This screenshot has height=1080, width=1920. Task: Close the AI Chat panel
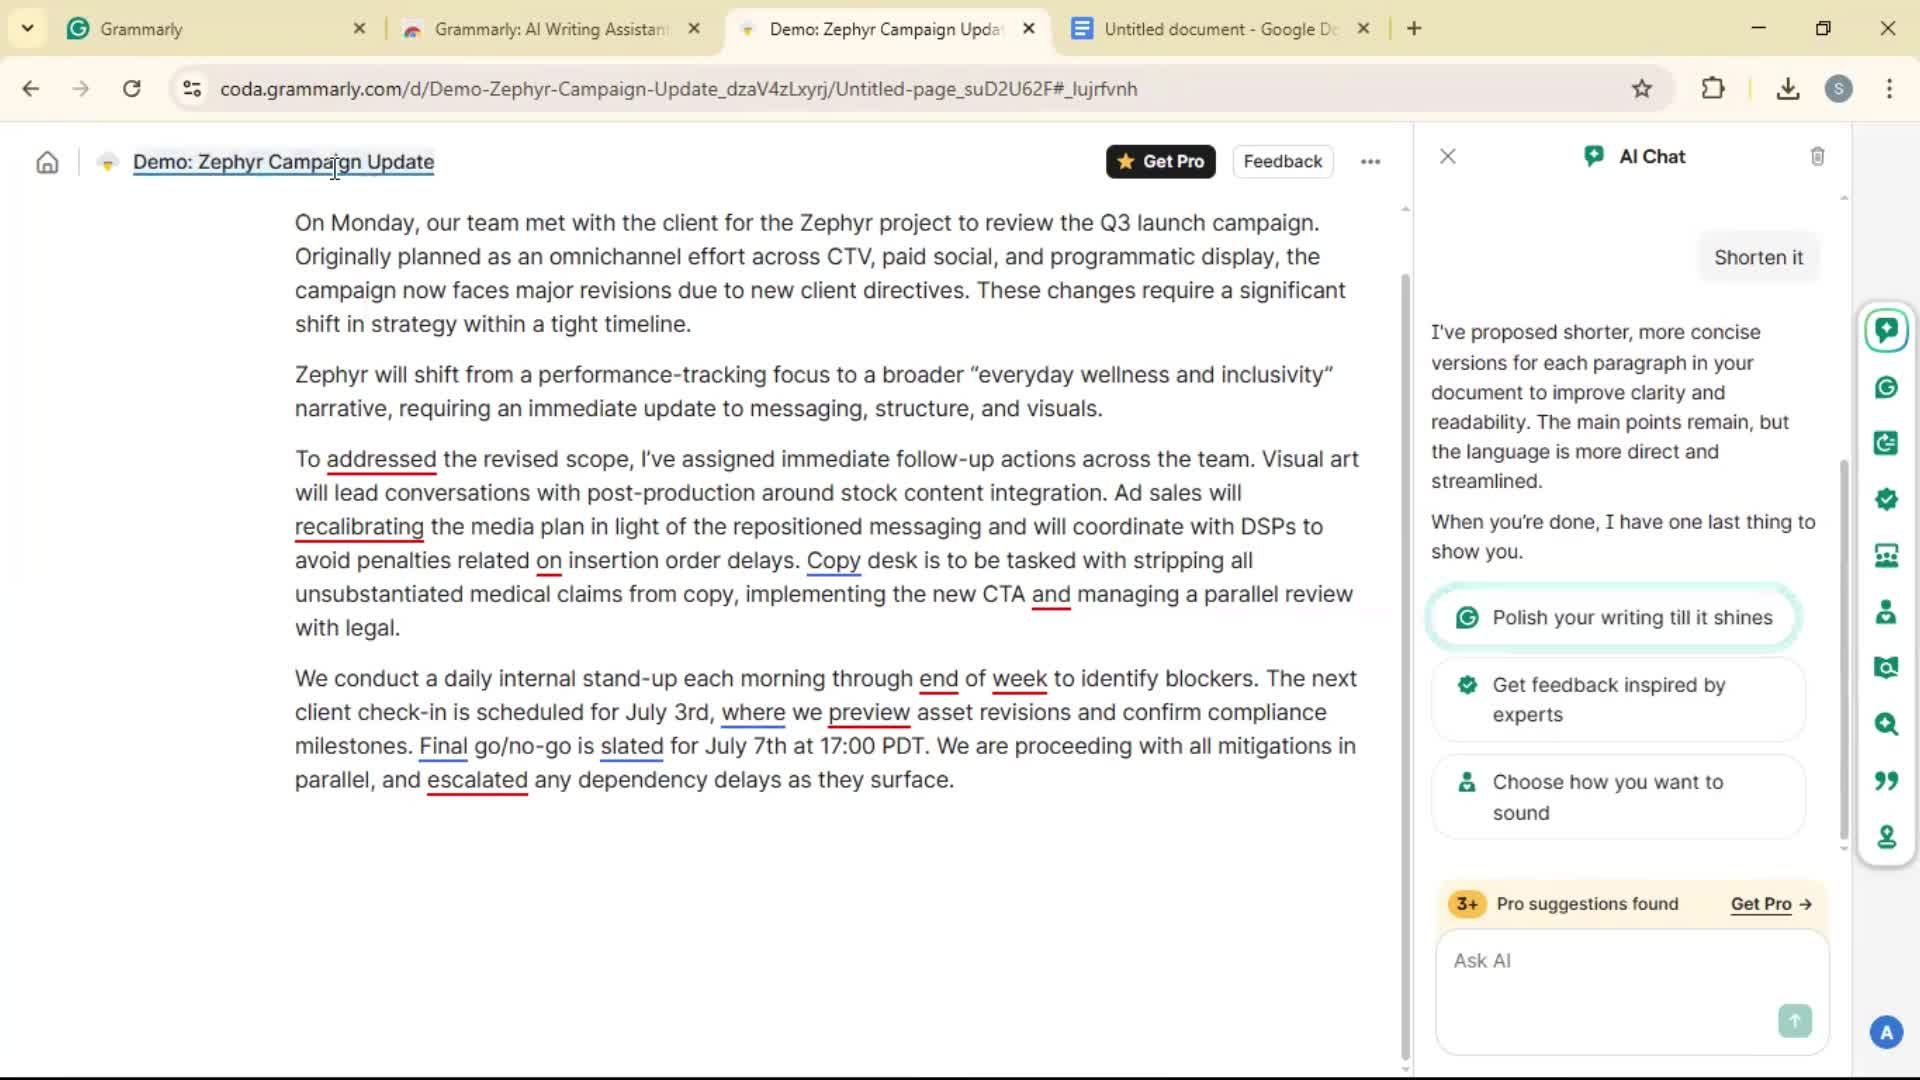(1447, 156)
